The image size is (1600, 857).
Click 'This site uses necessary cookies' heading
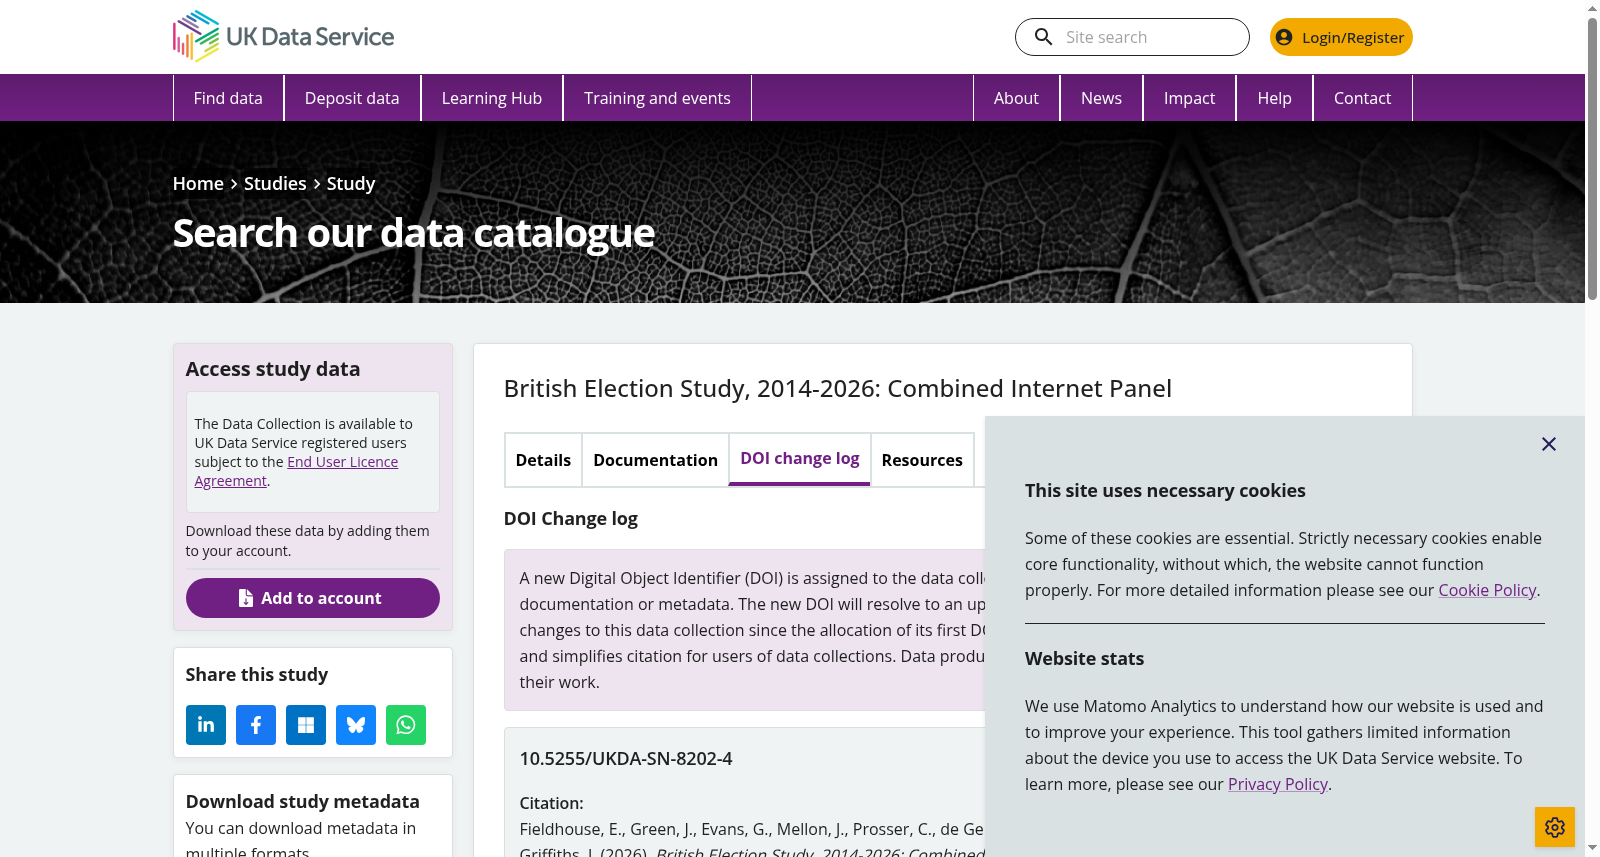[x=1165, y=490]
